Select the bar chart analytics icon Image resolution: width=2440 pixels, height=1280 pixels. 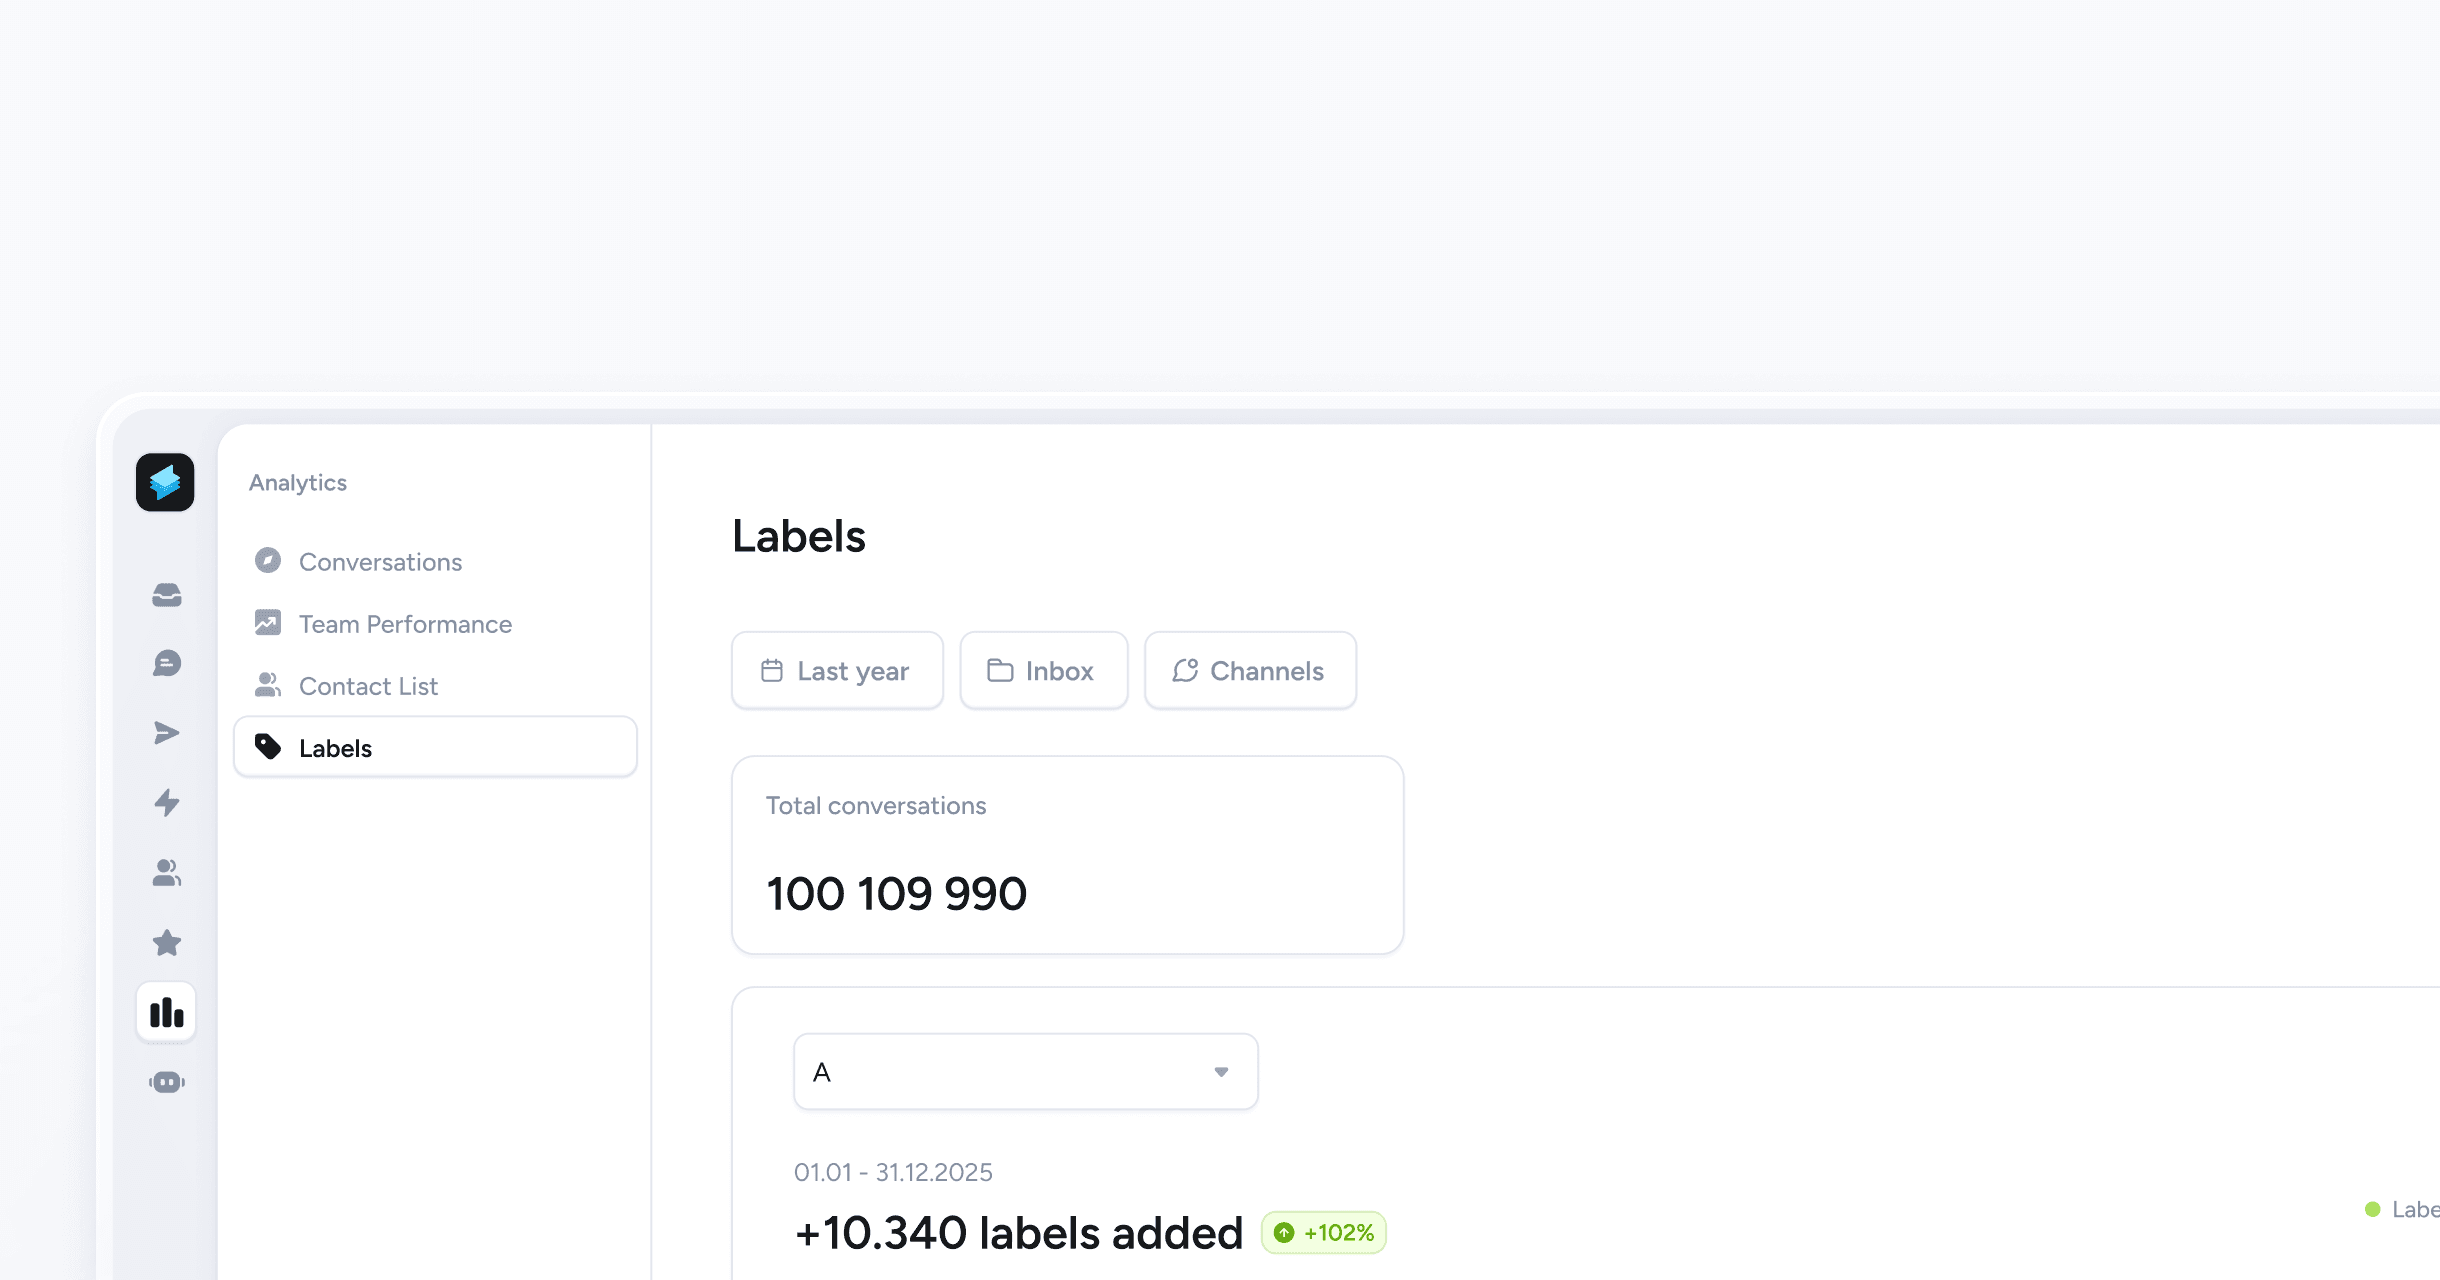click(167, 1013)
